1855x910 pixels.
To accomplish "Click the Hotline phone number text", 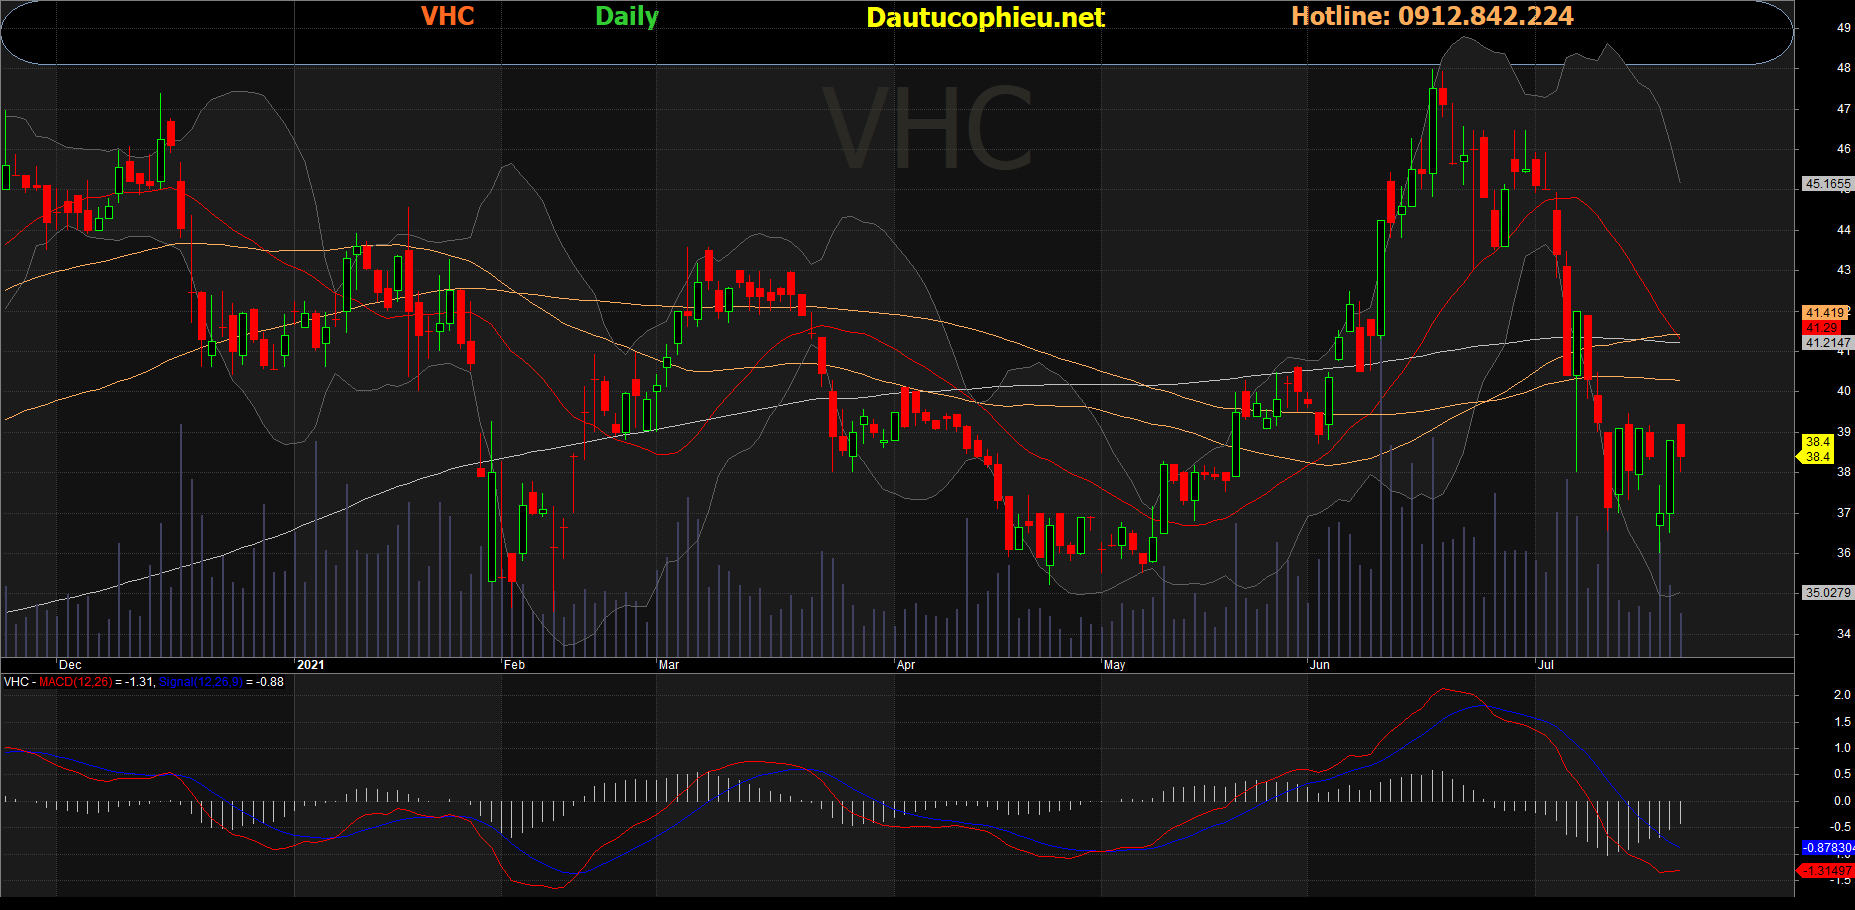I will click(1431, 16).
